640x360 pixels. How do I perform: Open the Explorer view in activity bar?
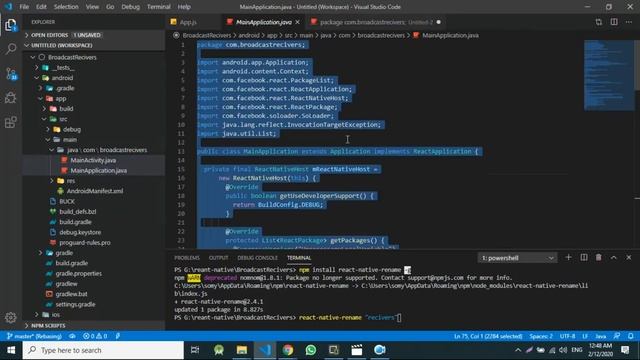coord(11,25)
